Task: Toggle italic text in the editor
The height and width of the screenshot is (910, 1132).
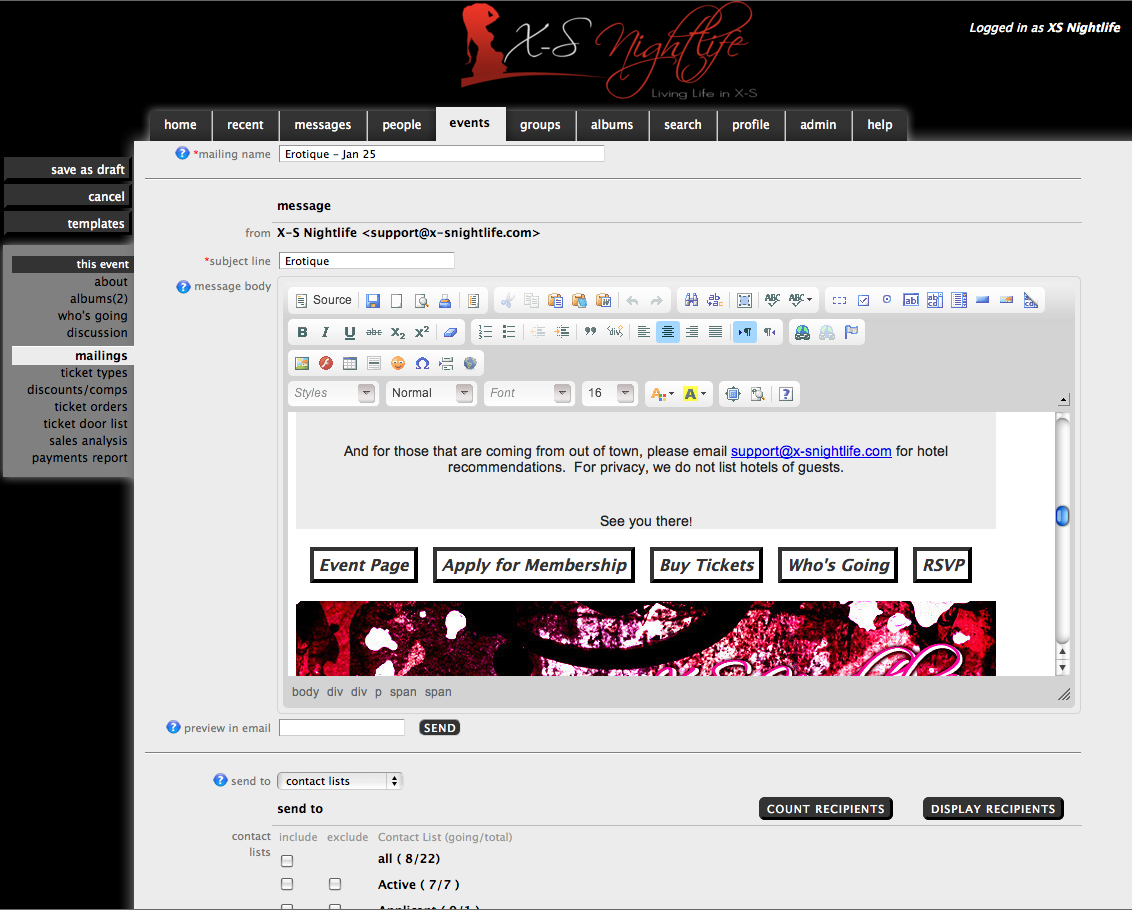Action: (325, 332)
